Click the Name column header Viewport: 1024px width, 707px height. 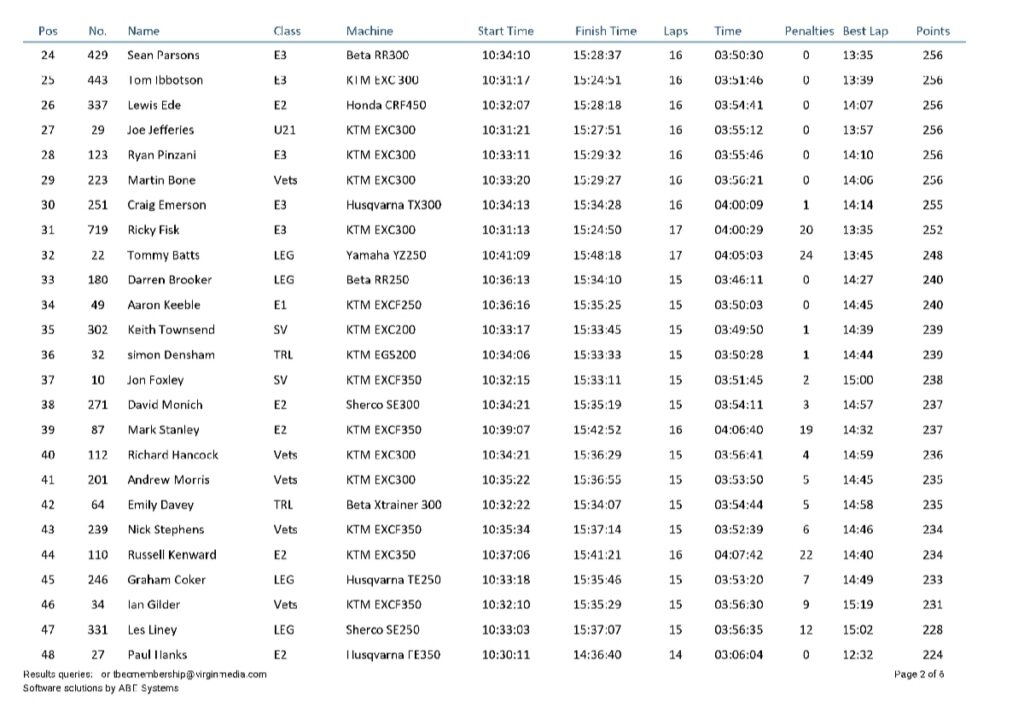(143, 31)
